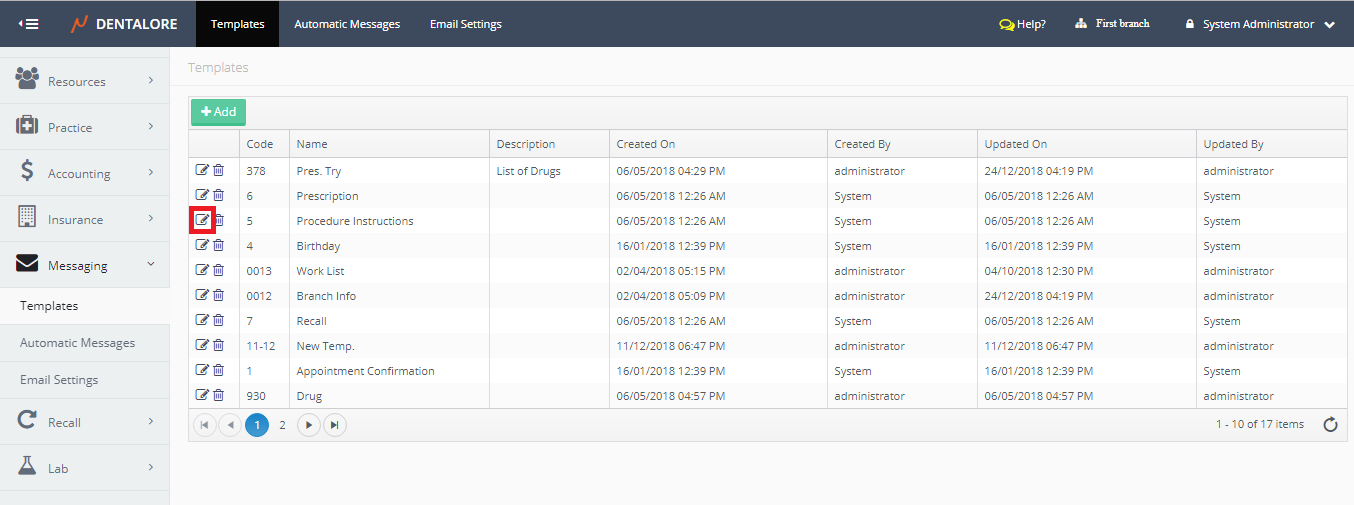The width and height of the screenshot is (1354, 505).
Task: Delete the Work List template
Action: point(219,270)
